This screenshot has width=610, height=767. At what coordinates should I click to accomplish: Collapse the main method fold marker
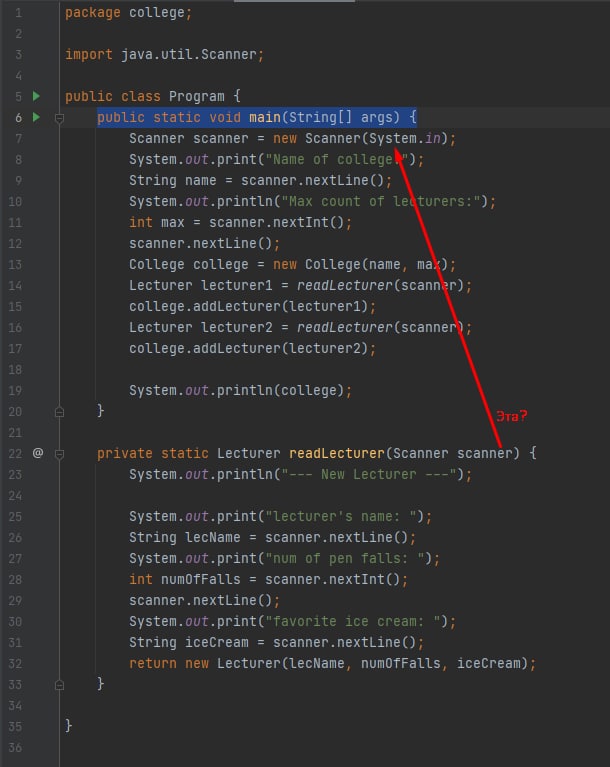(59, 118)
